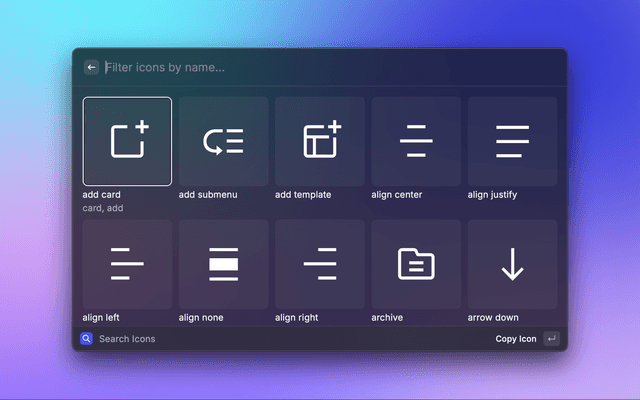Click the blue Search Icons extension icon
This screenshot has height=400, width=640.
coord(87,339)
